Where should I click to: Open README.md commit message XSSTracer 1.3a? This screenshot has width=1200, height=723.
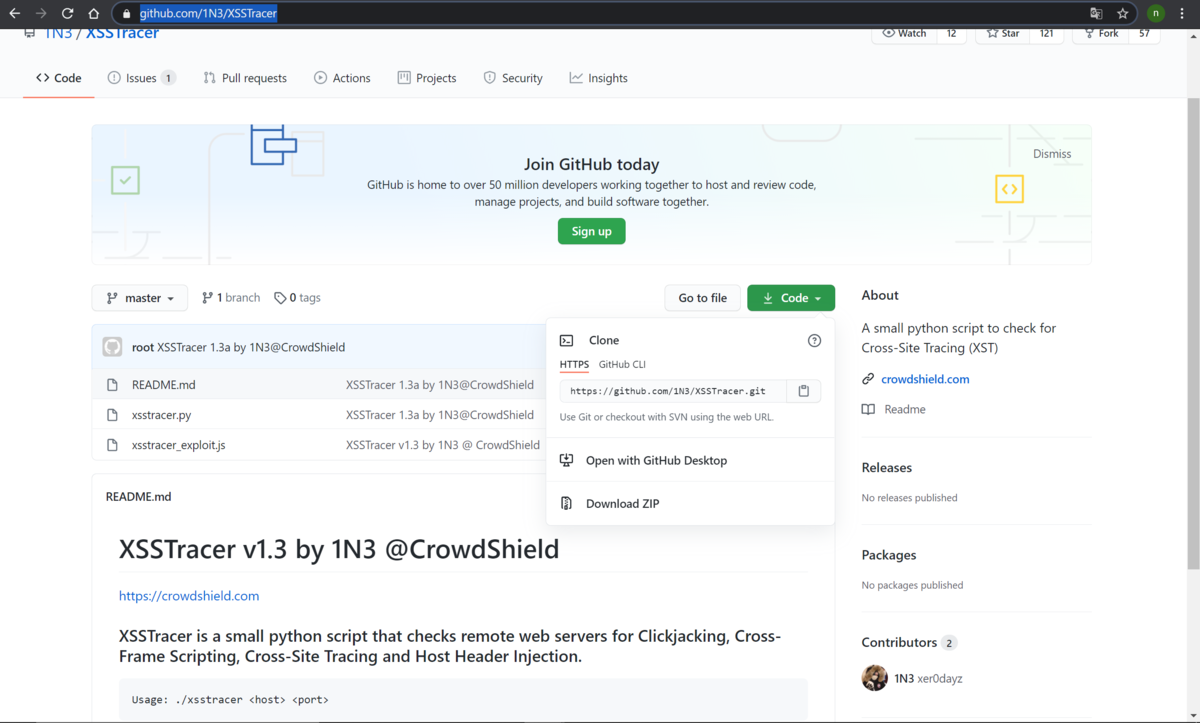(x=440, y=385)
